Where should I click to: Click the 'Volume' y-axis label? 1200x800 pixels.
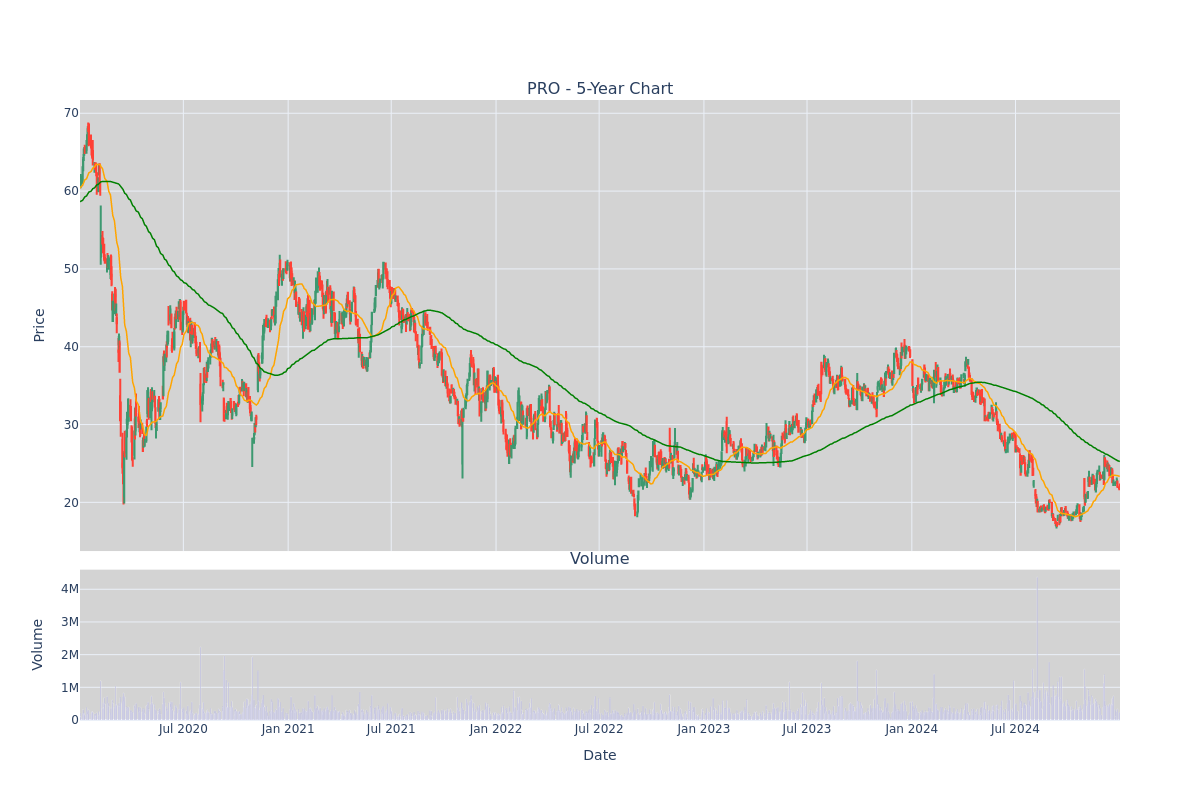(x=40, y=644)
